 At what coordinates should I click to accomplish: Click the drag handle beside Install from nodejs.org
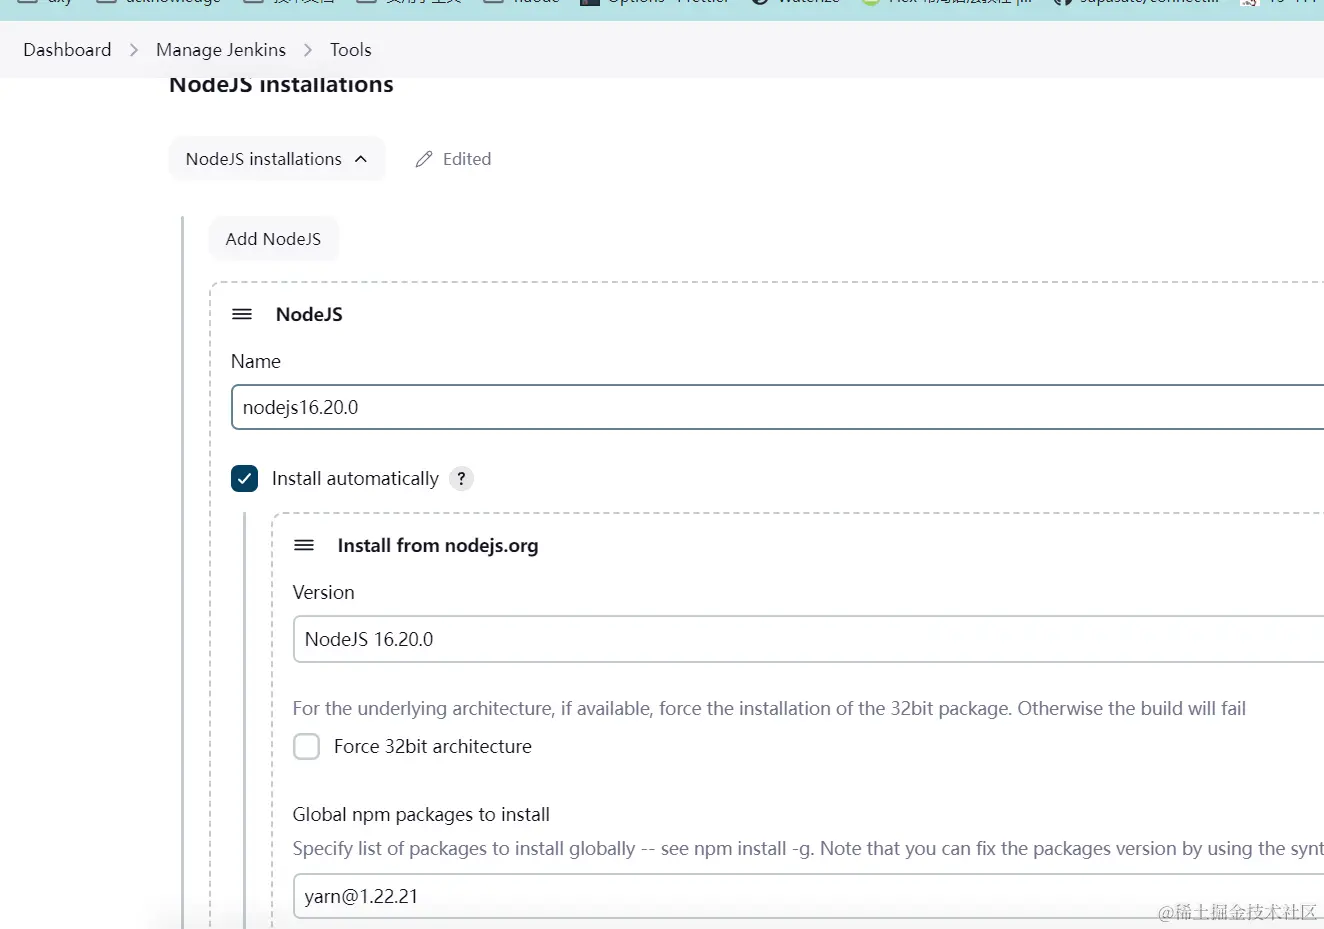tap(304, 545)
